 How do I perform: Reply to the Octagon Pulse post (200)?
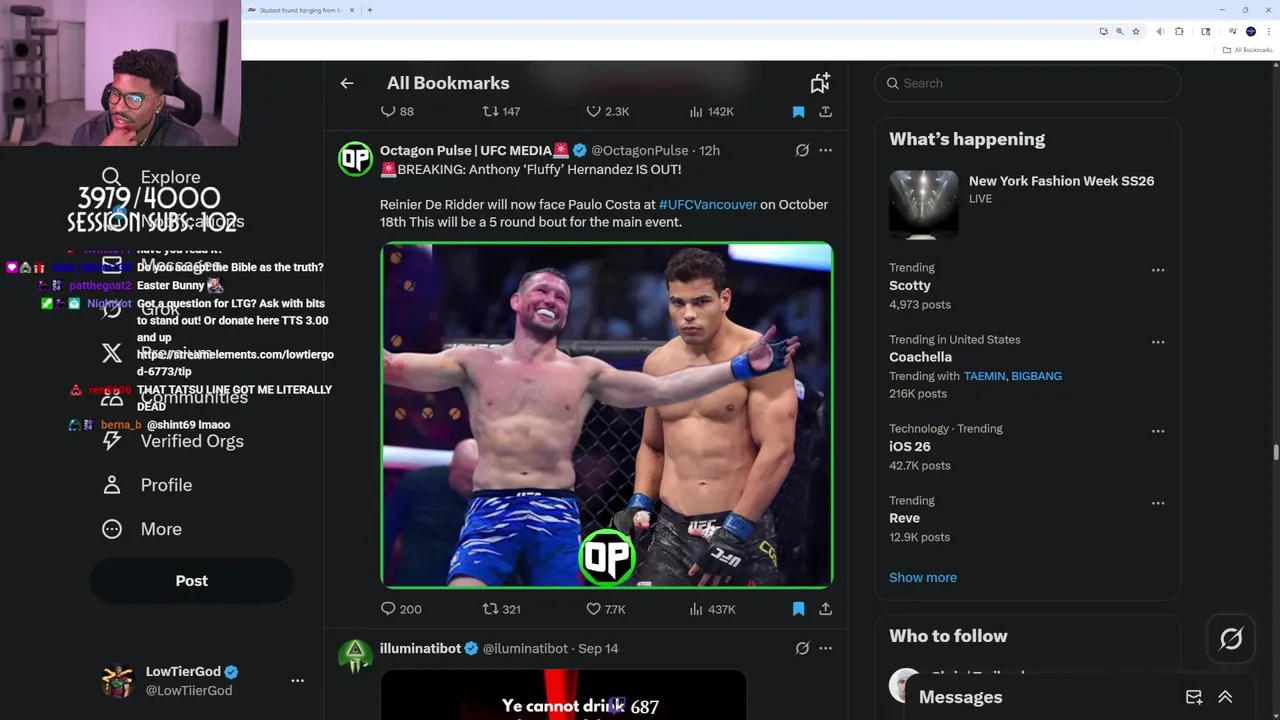[401, 609]
